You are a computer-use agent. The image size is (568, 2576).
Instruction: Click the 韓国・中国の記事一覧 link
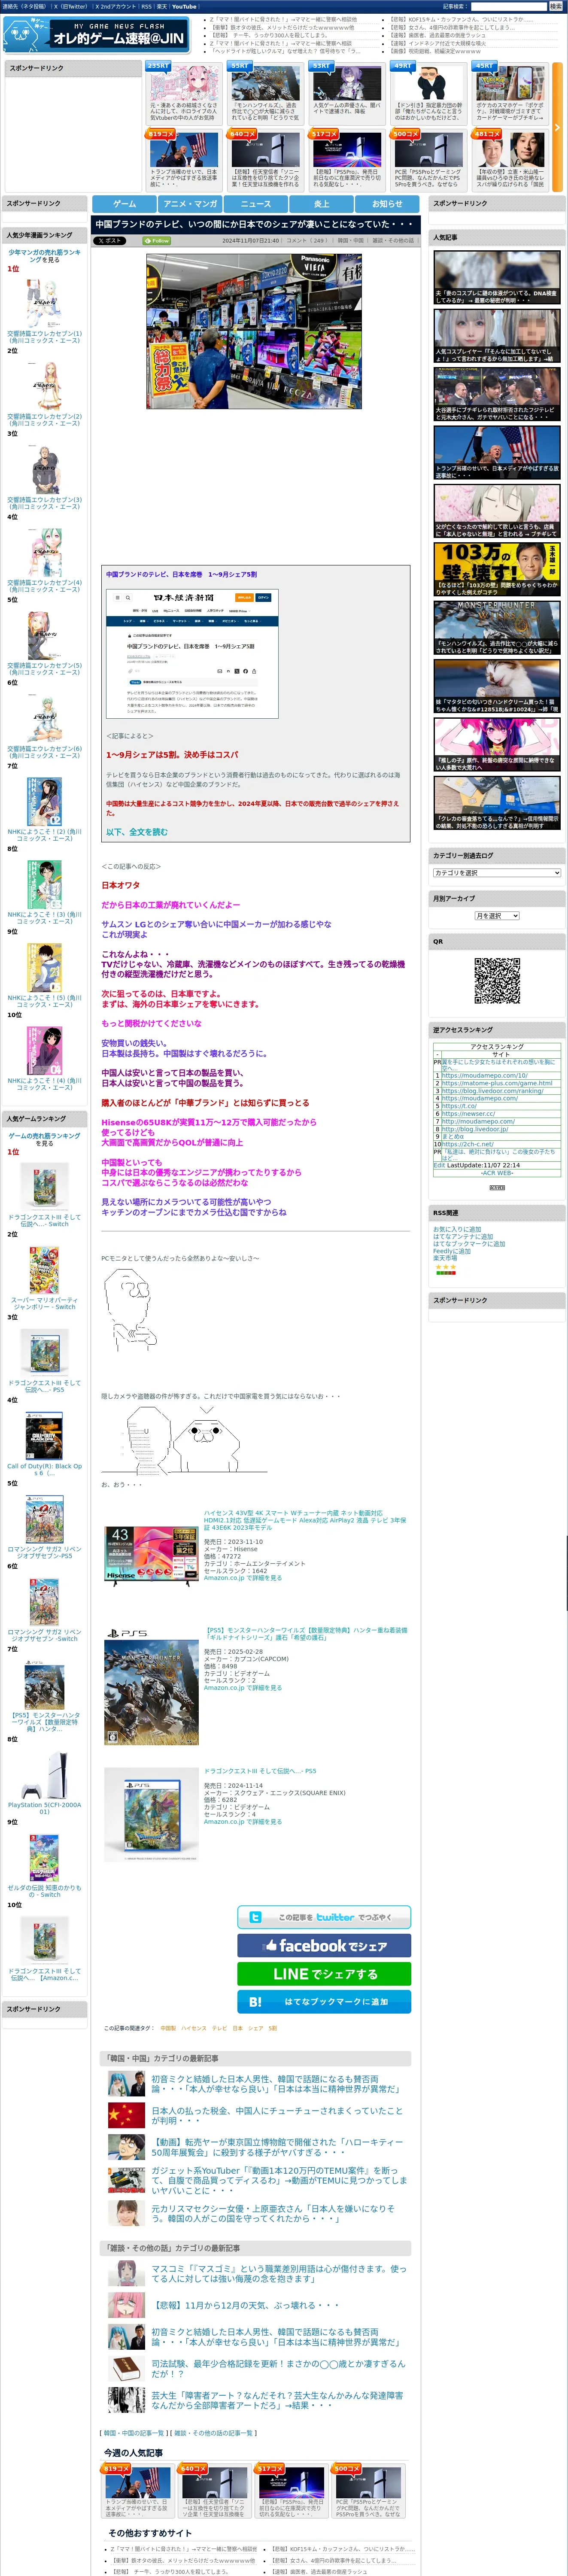click(x=135, y=2433)
